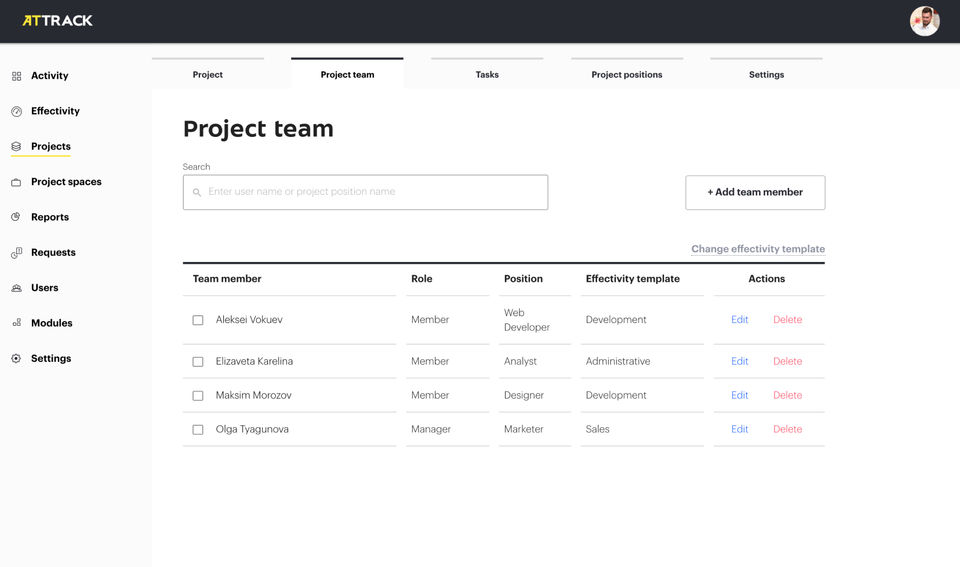Tick the Elizaveta Karelina checkbox
Screen dimensions: 960x567
198,362
